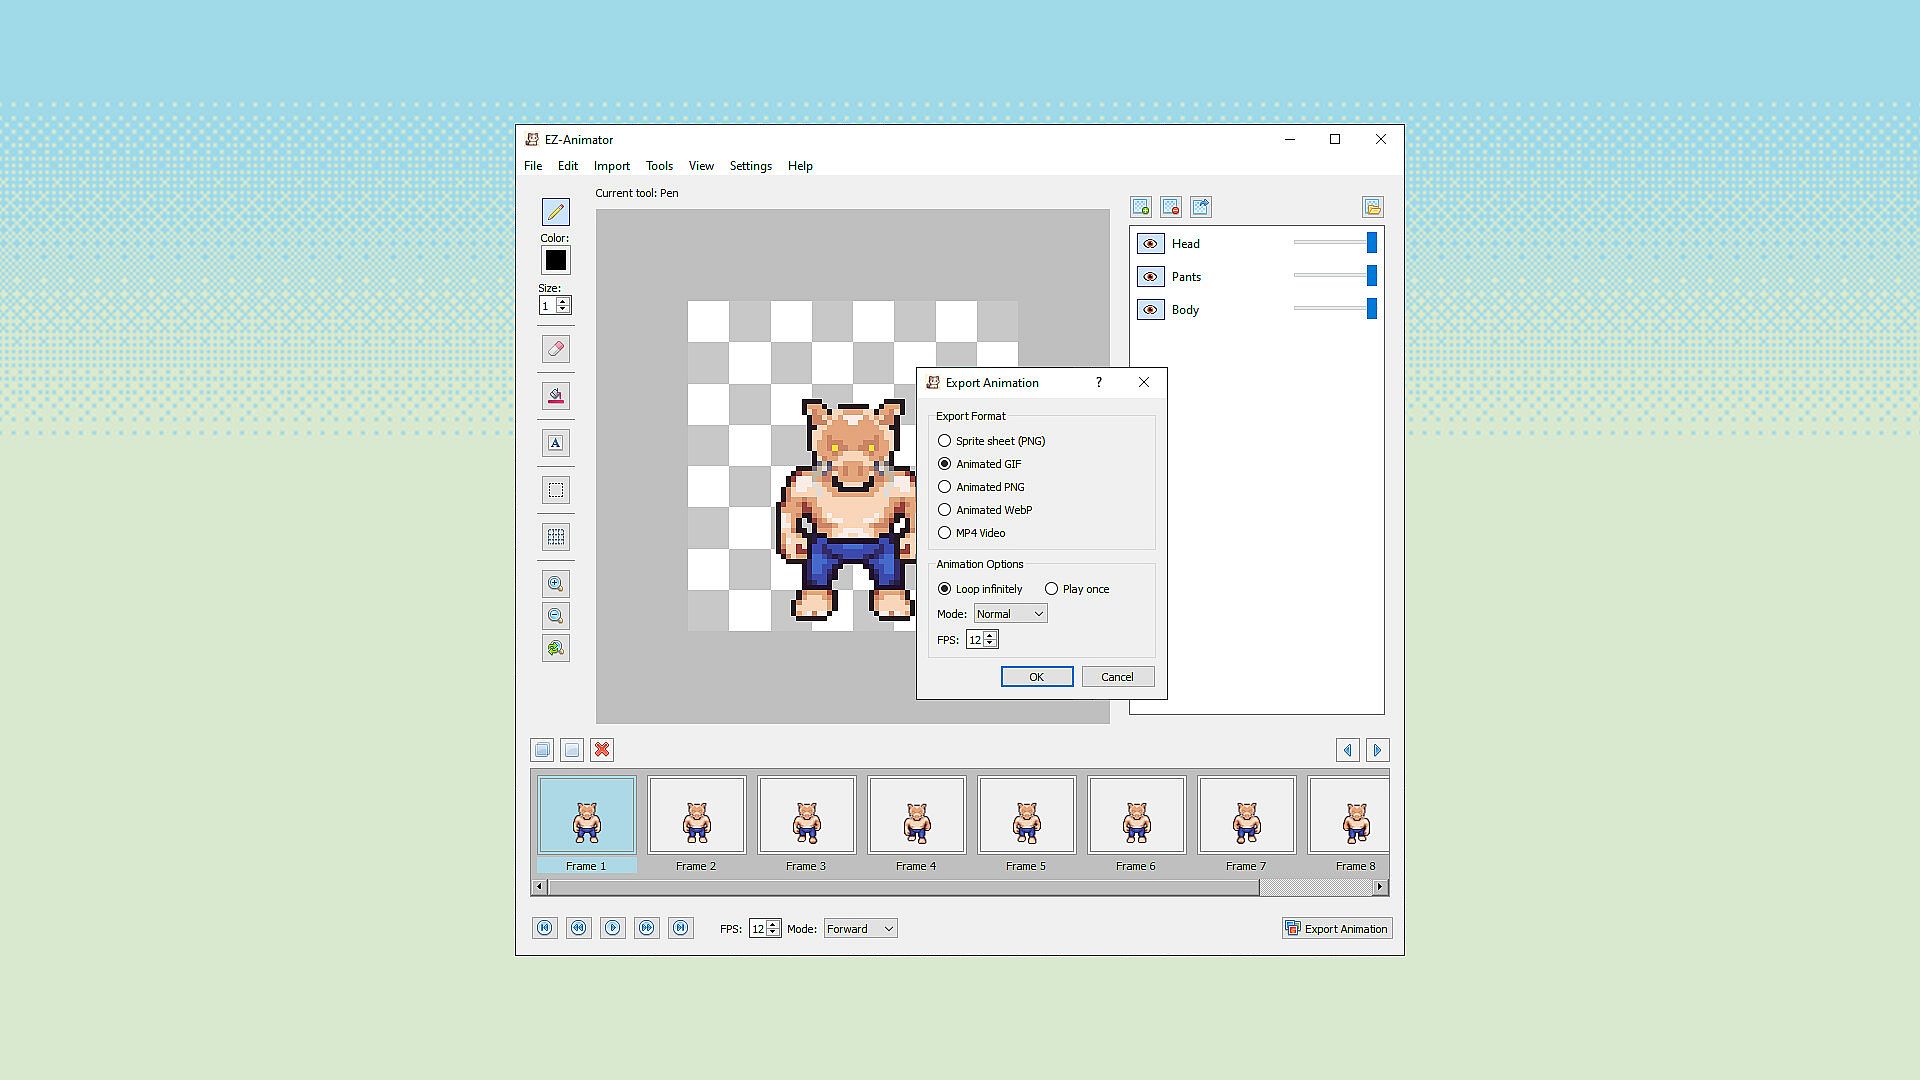
Task: Select the Fill bucket tool
Action: click(556, 396)
